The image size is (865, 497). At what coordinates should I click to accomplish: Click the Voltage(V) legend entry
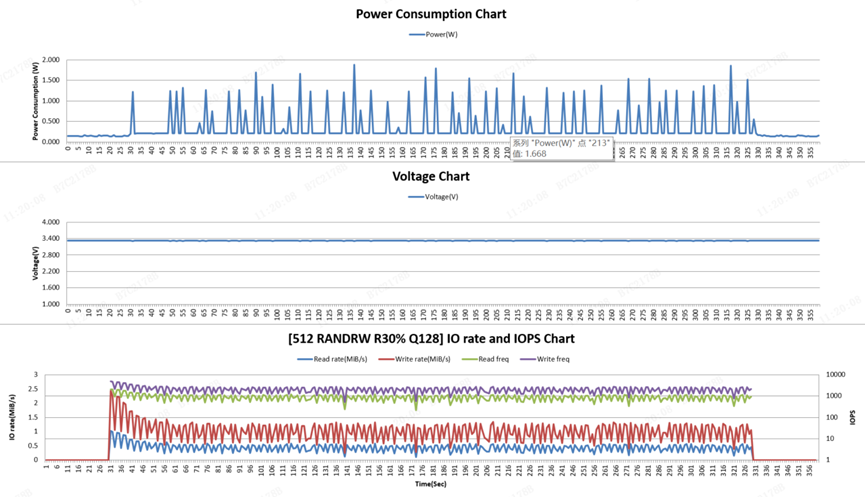click(x=433, y=197)
